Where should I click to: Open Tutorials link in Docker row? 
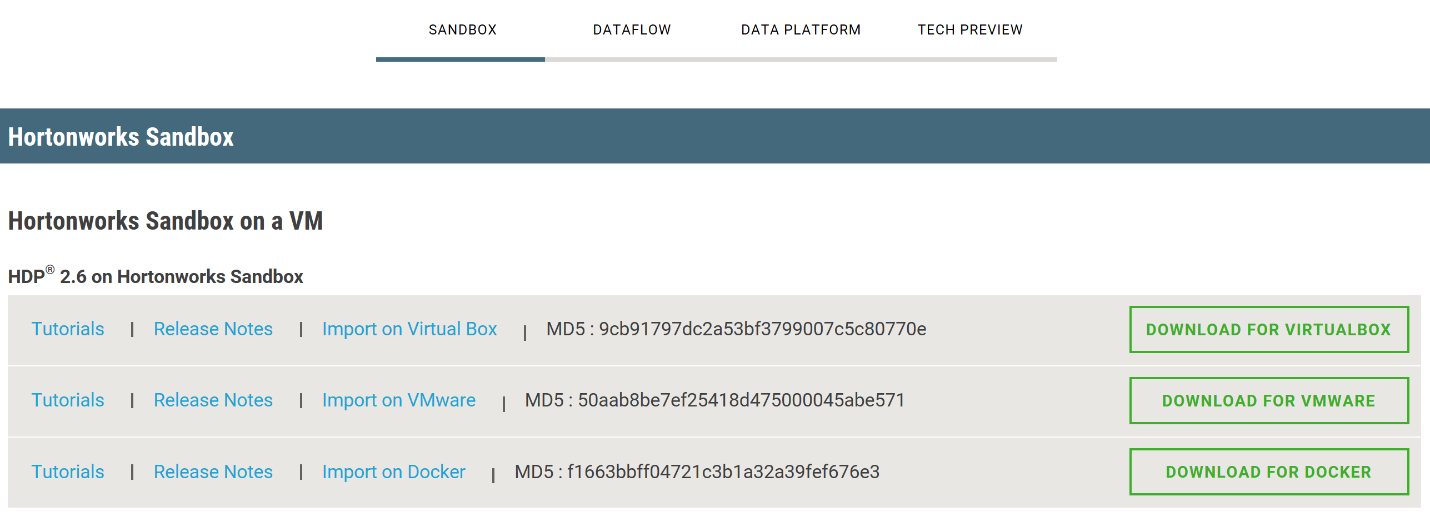(x=68, y=472)
